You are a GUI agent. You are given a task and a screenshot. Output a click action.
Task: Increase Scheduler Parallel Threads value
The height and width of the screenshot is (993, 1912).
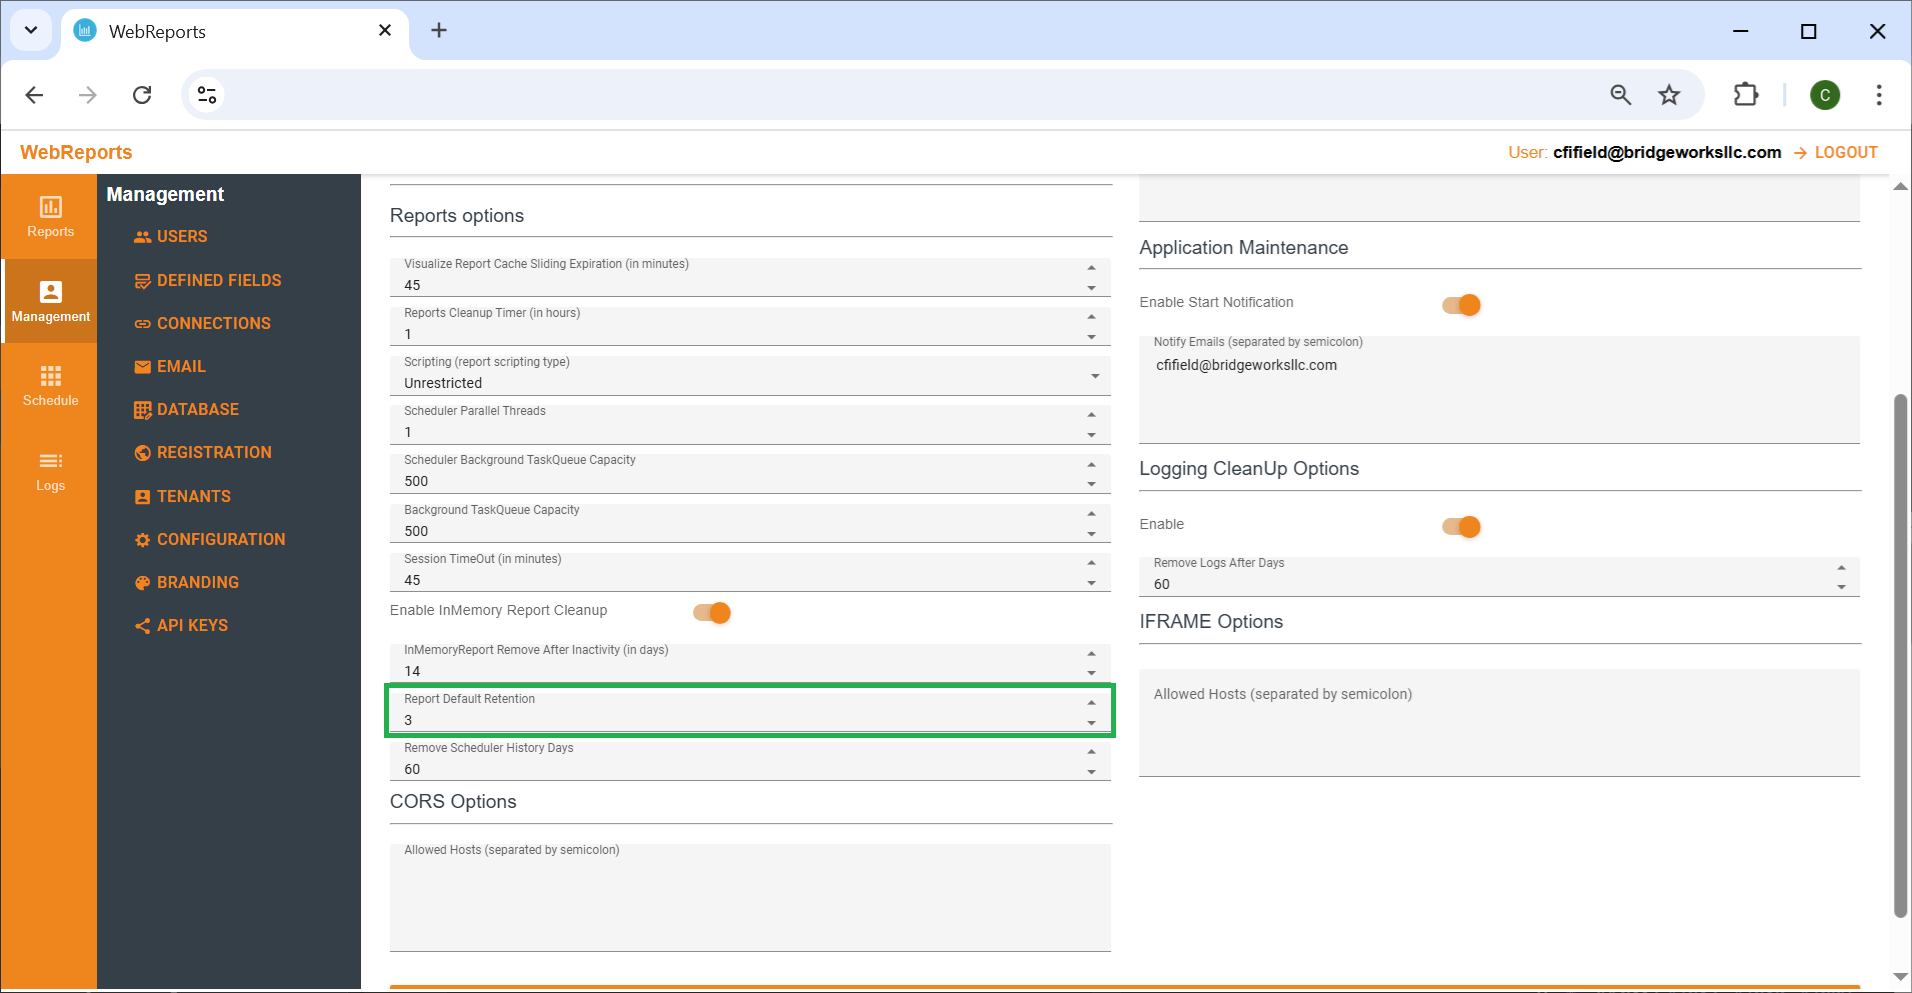1091,415
